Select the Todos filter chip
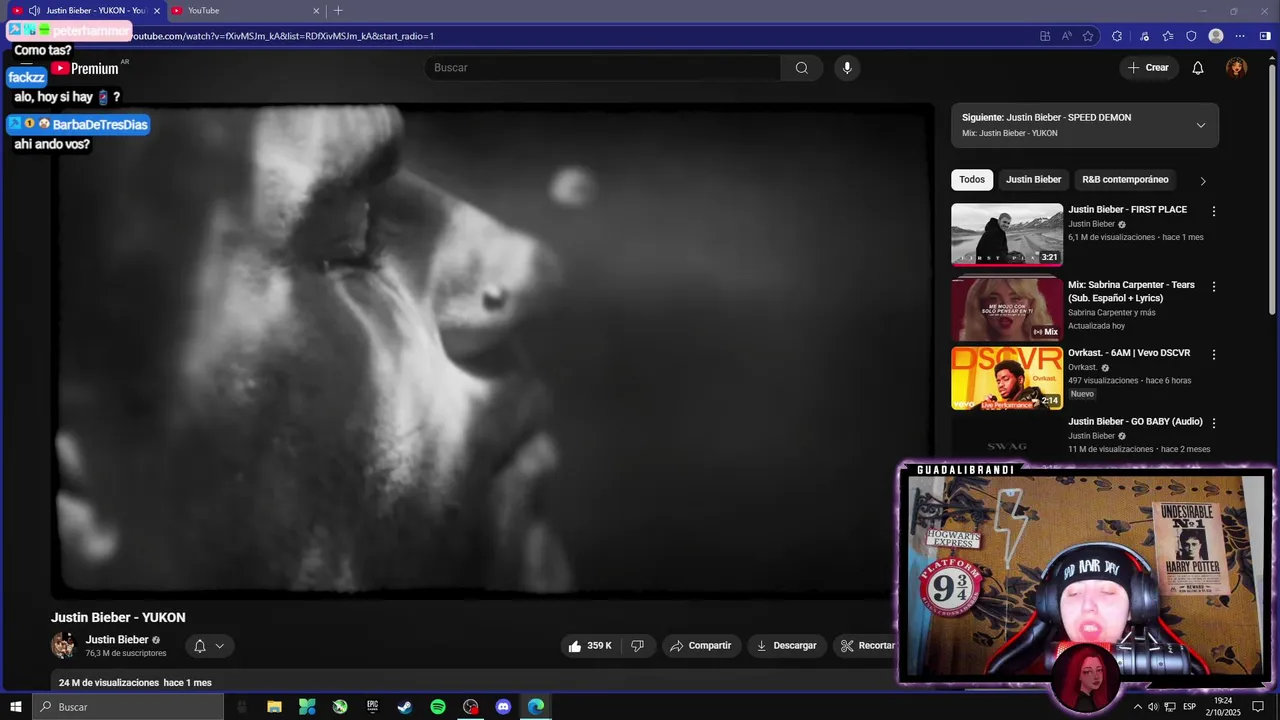1280x720 pixels. click(x=972, y=180)
